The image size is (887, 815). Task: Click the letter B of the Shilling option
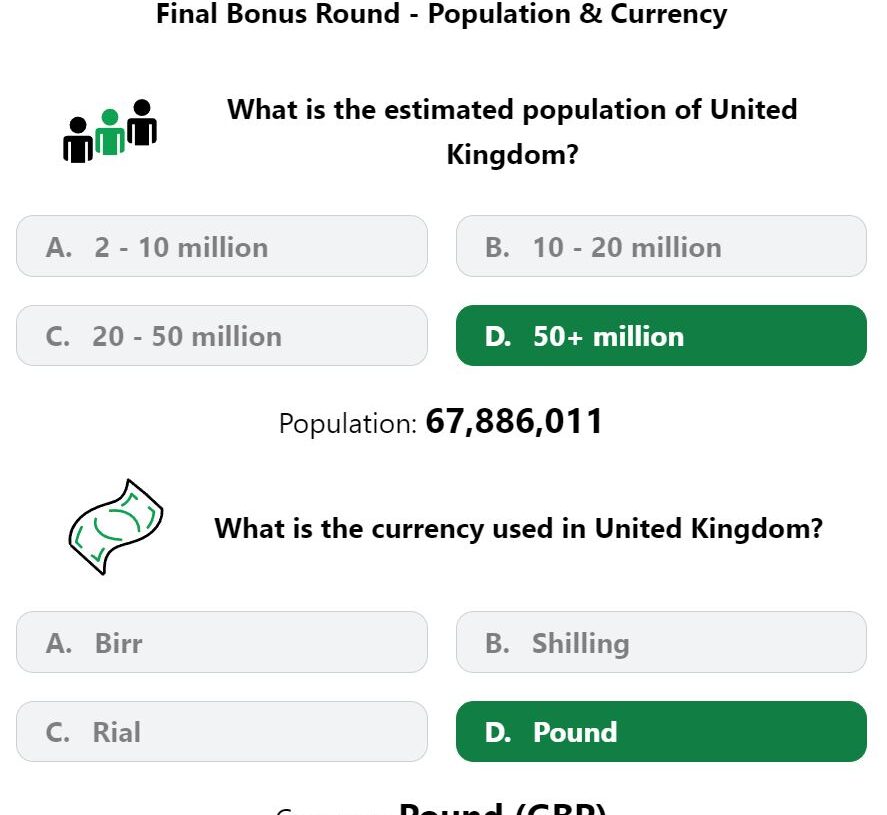pos(497,643)
